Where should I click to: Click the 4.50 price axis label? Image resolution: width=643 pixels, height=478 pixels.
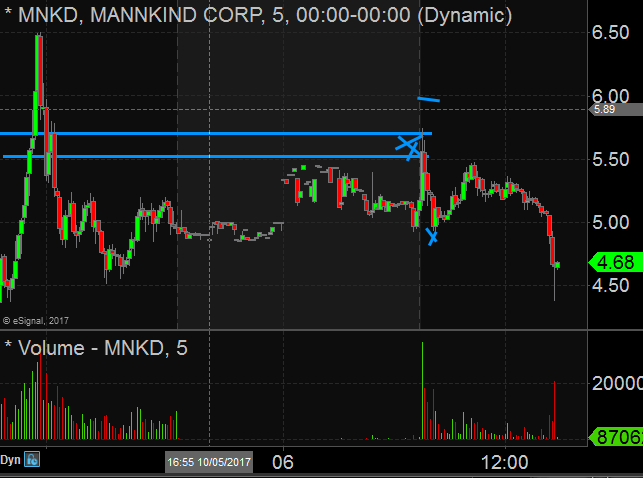click(610, 286)
